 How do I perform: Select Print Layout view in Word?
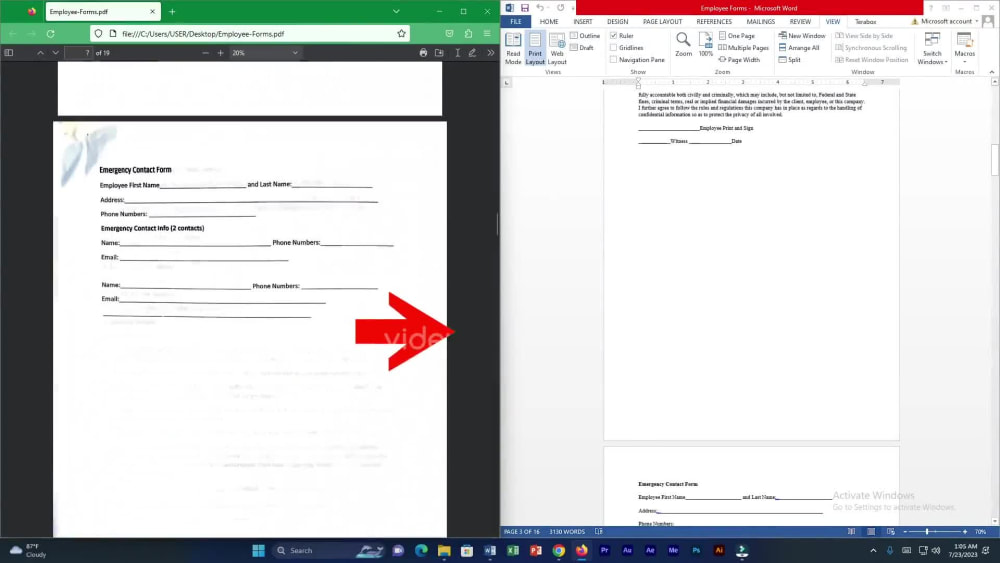535,48
